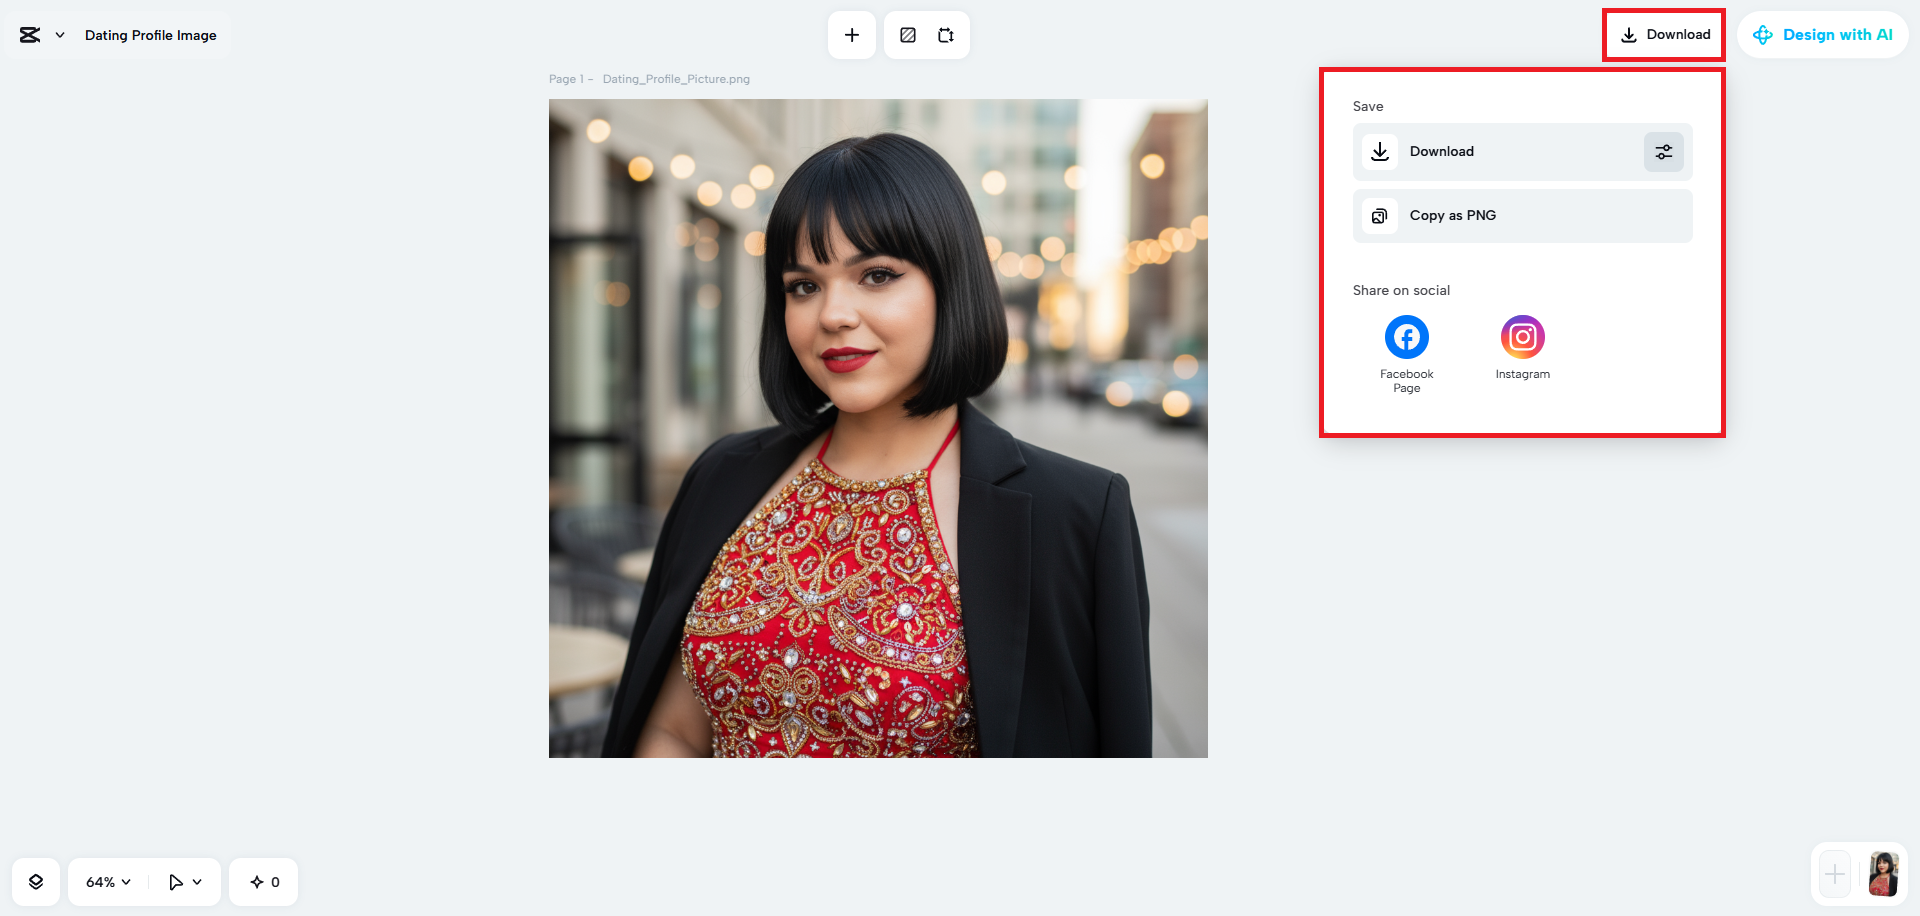Open the resize canvas tool
Screen dimensions: 1920x916
point(945,34)
